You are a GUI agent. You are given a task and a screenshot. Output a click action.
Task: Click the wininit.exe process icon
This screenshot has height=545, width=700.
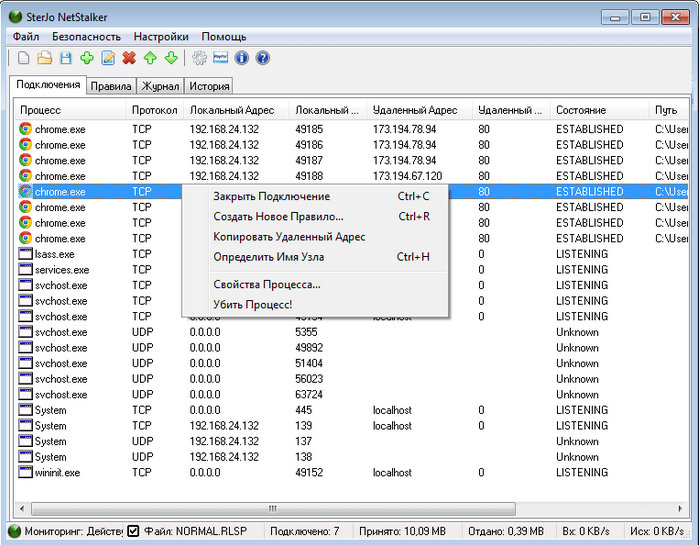pyautogui.click(x=25, y=472)
